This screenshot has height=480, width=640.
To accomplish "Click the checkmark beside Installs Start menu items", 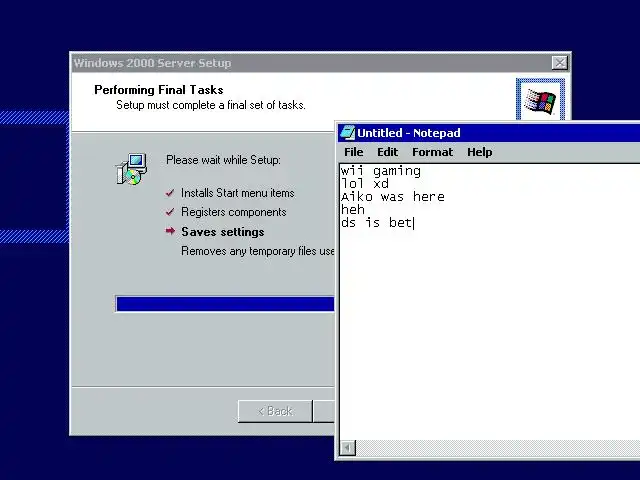I will 170,193.
